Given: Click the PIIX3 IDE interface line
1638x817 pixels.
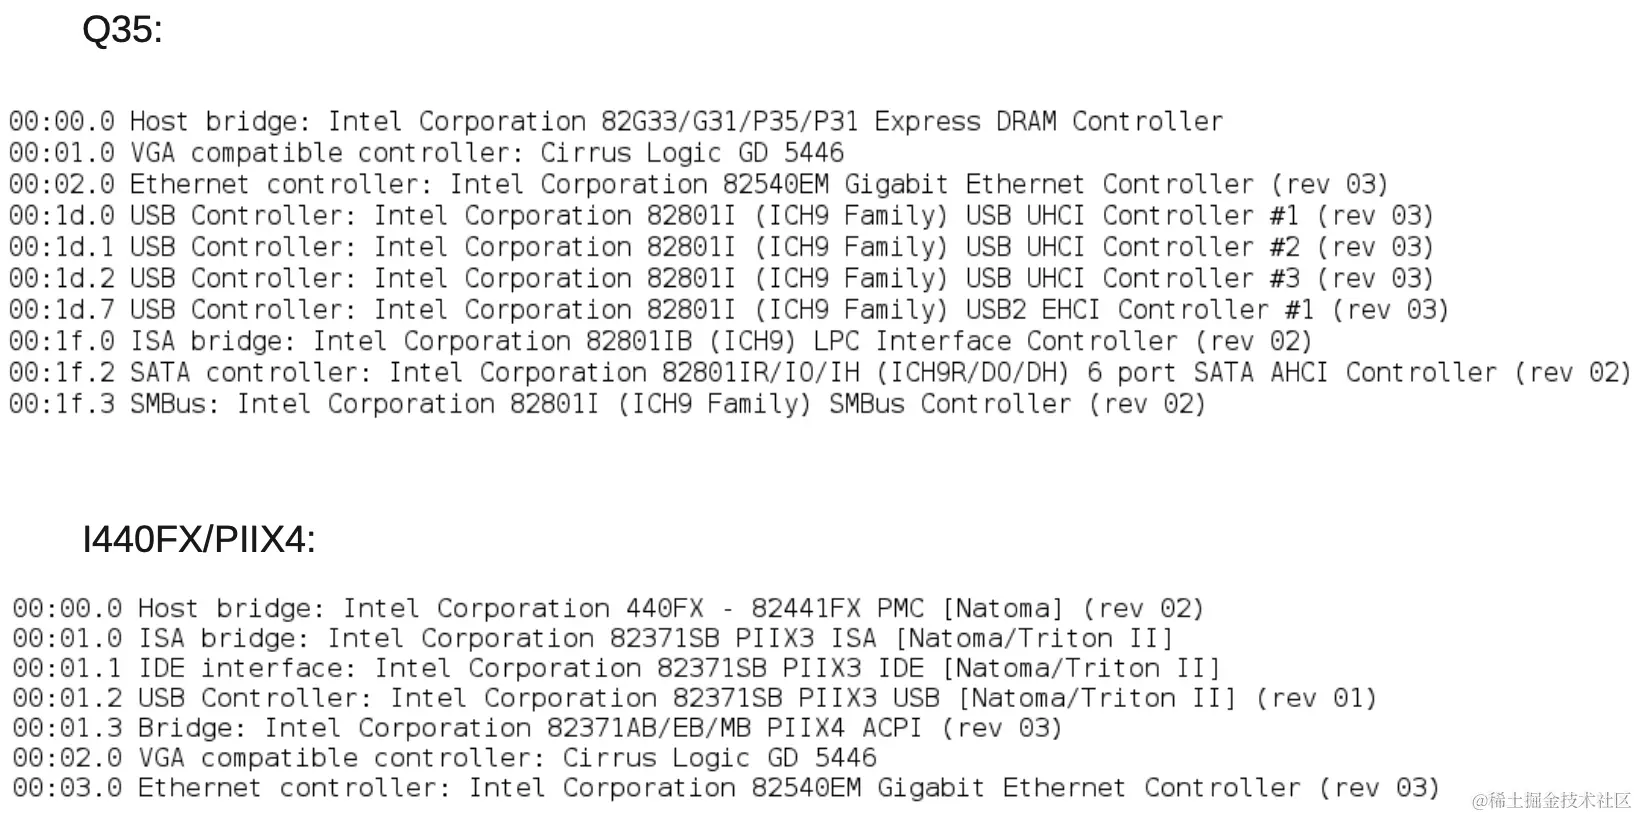Looking at the screenshot, I should (x=617, y=668).
